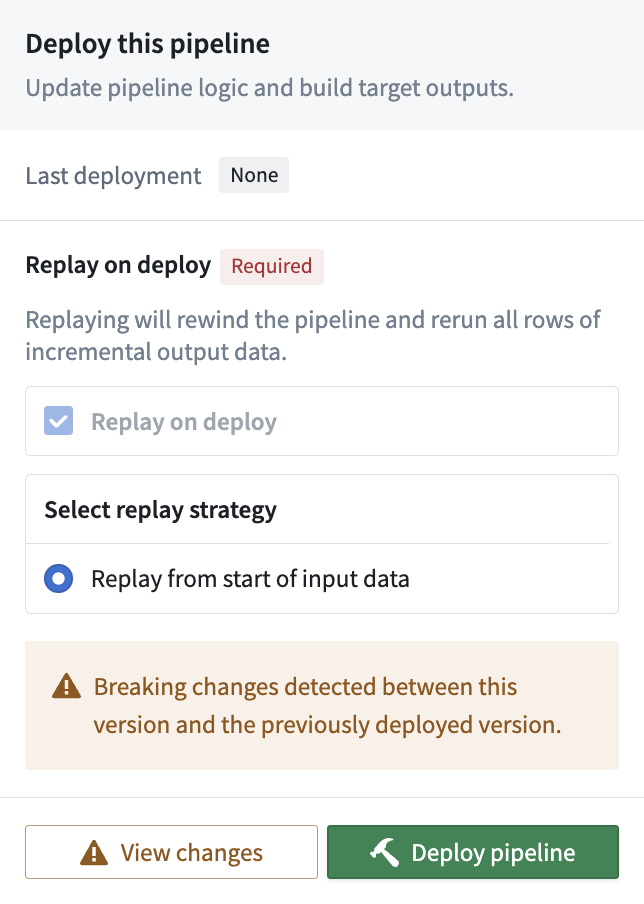Click the warning triangle in View changes
Image resolution: width=644 pixels, height=904 pixels.
94,853
